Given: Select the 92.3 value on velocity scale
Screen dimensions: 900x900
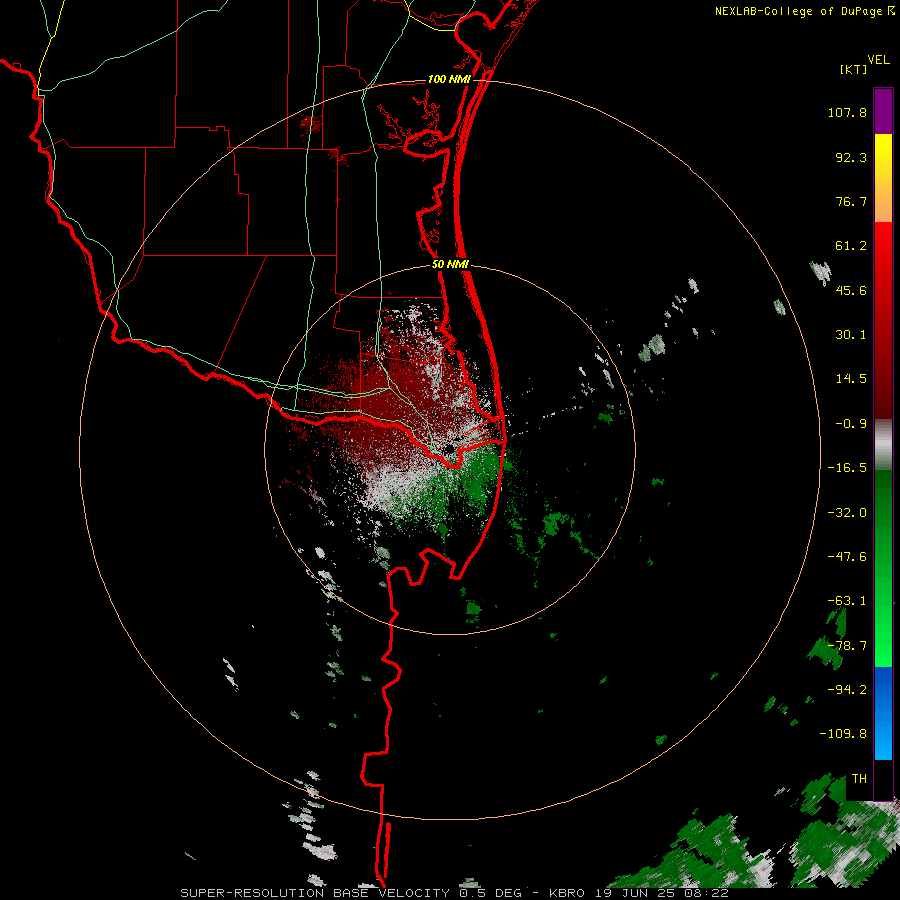Looking at the screenshot, I should click(x=851, y=157).
